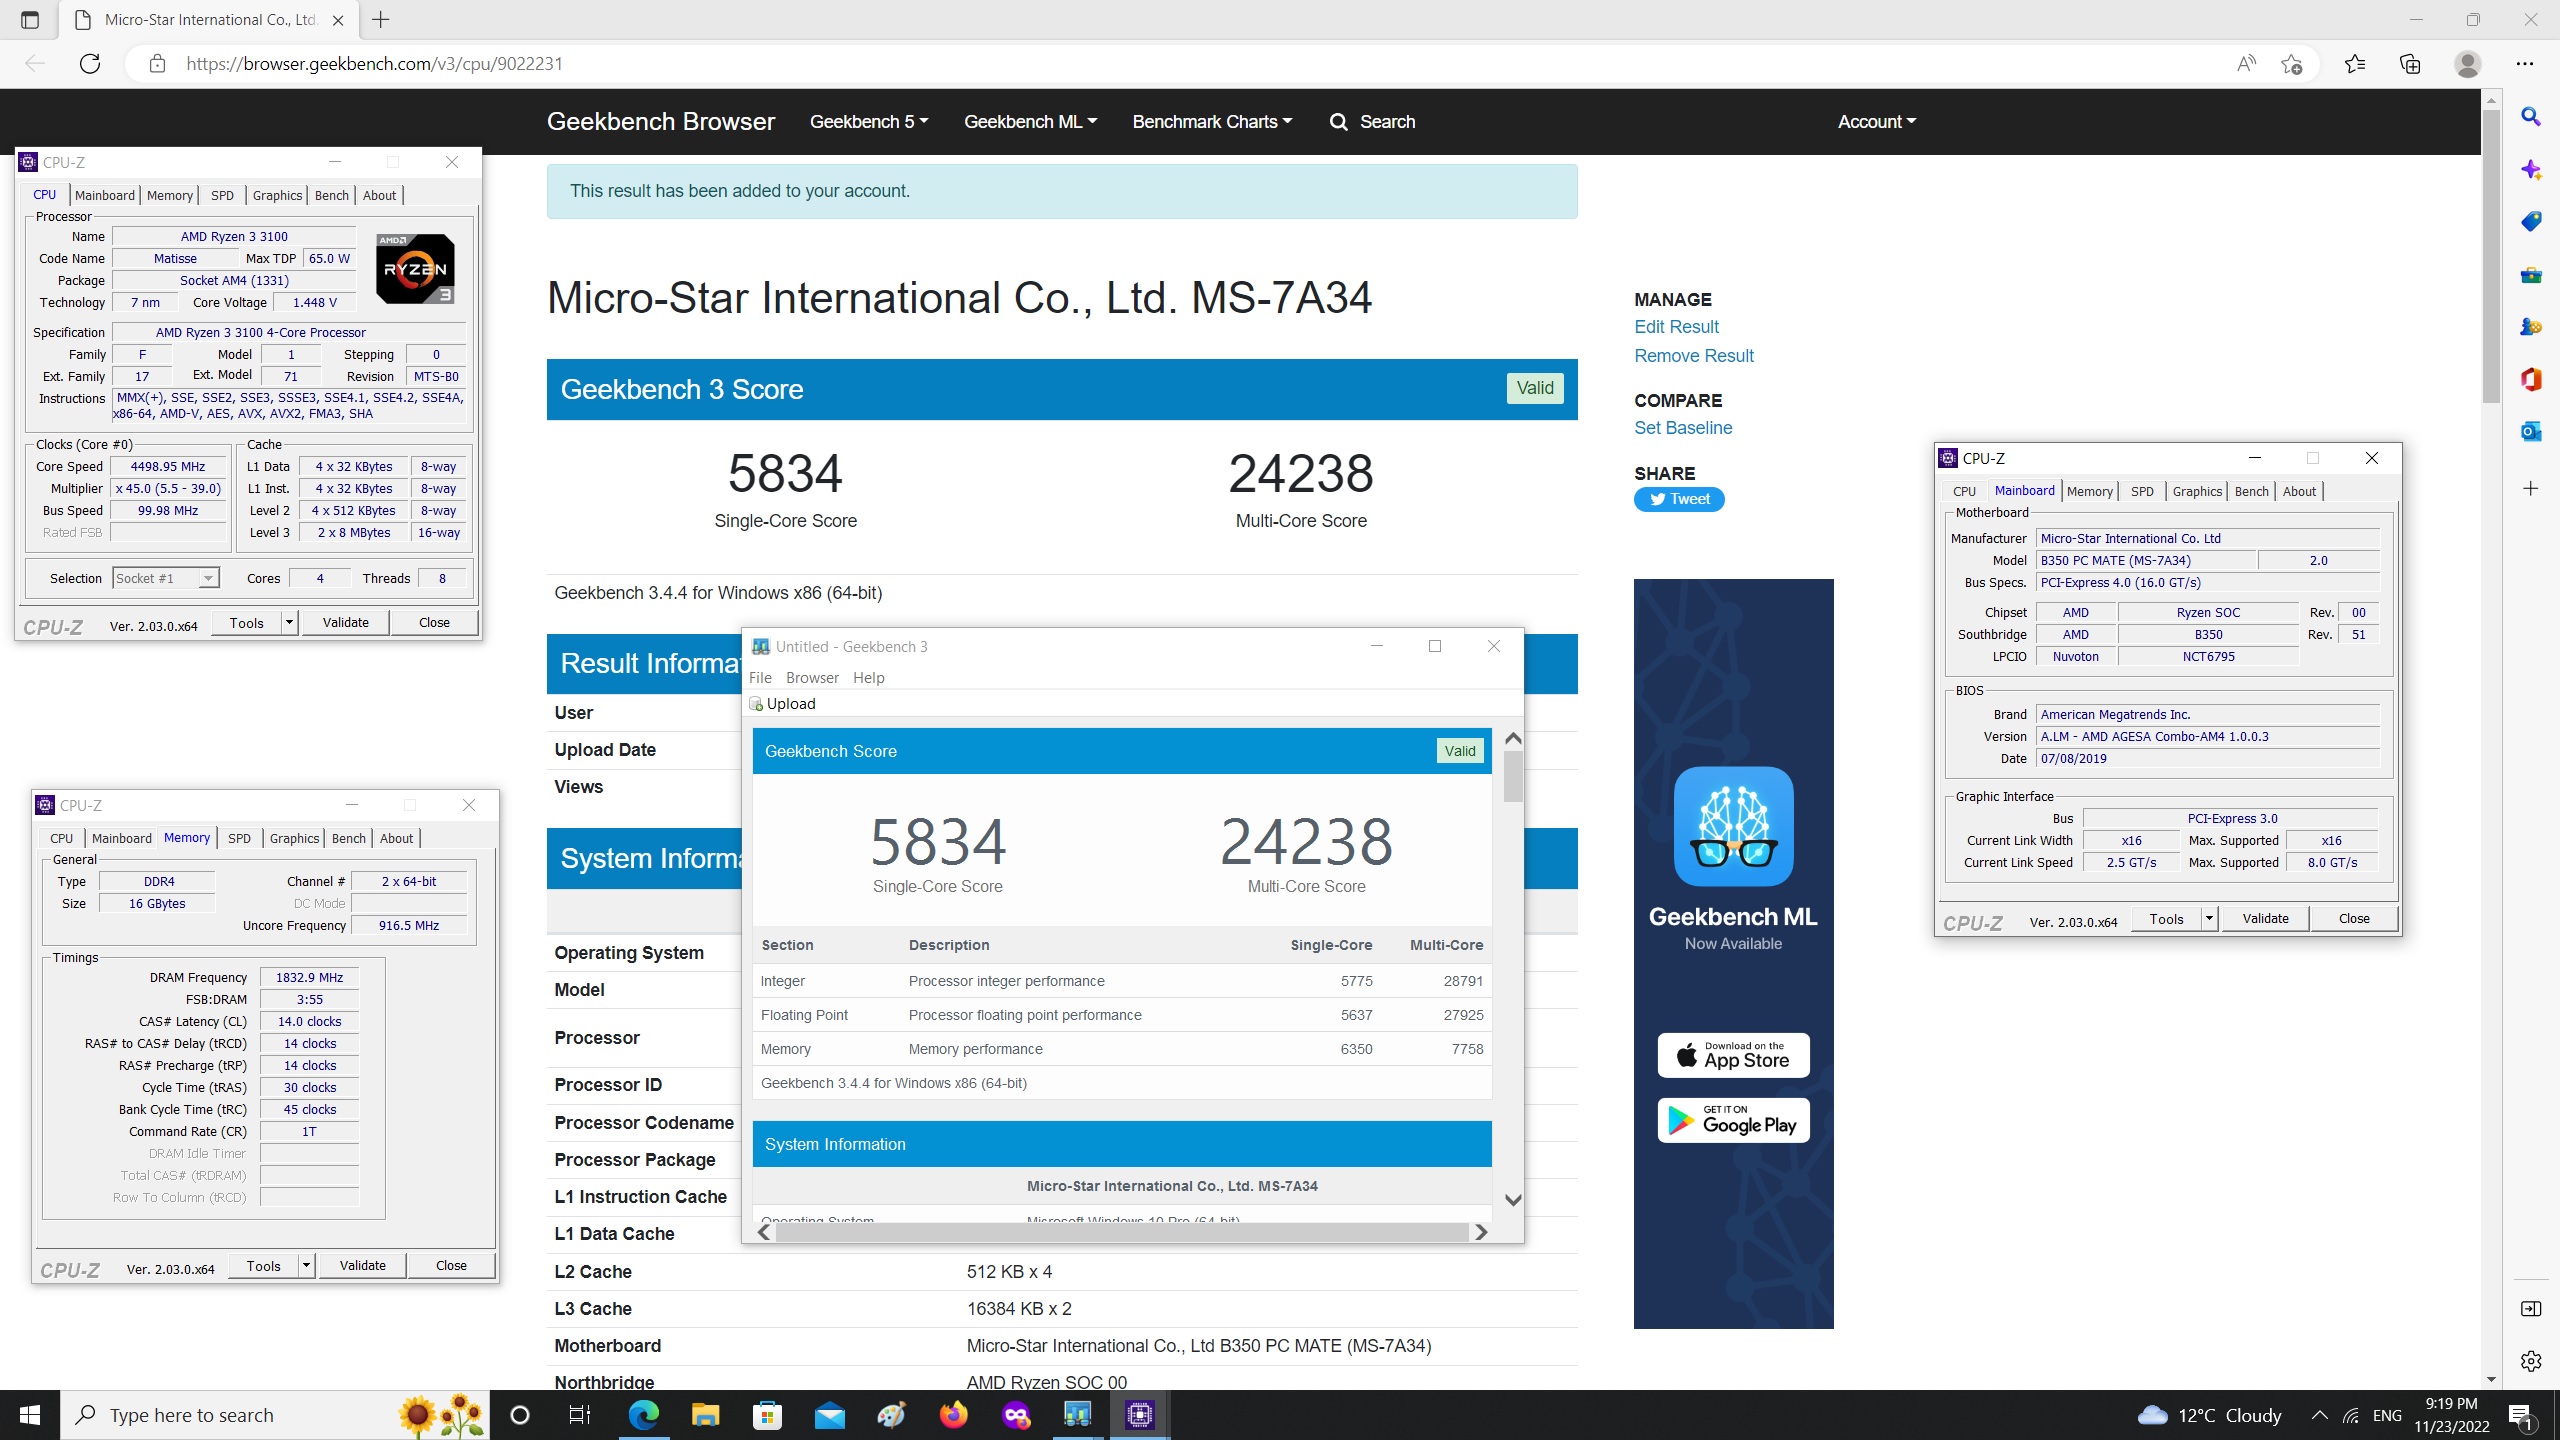
Task: Switch to SPD tab in CPU-Z Memory window
Action: point(239,838)
